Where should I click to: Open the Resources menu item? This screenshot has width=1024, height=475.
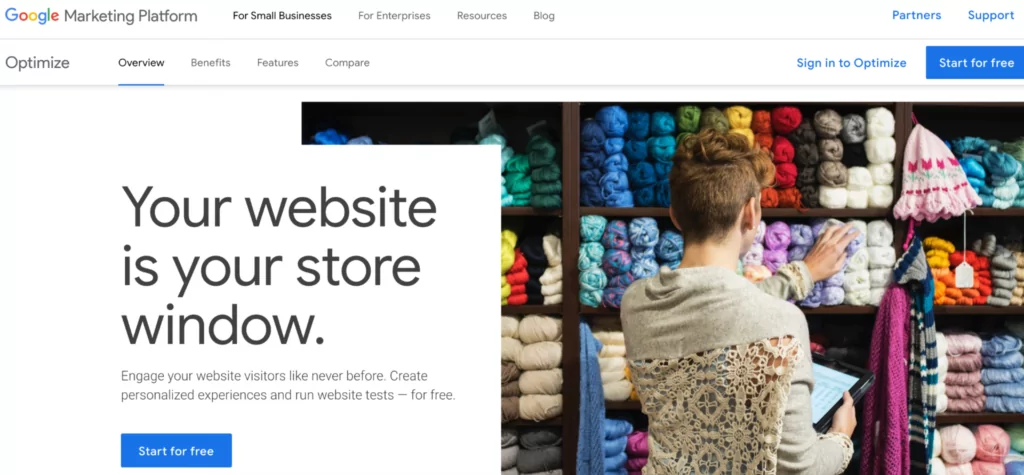[482, 16]
